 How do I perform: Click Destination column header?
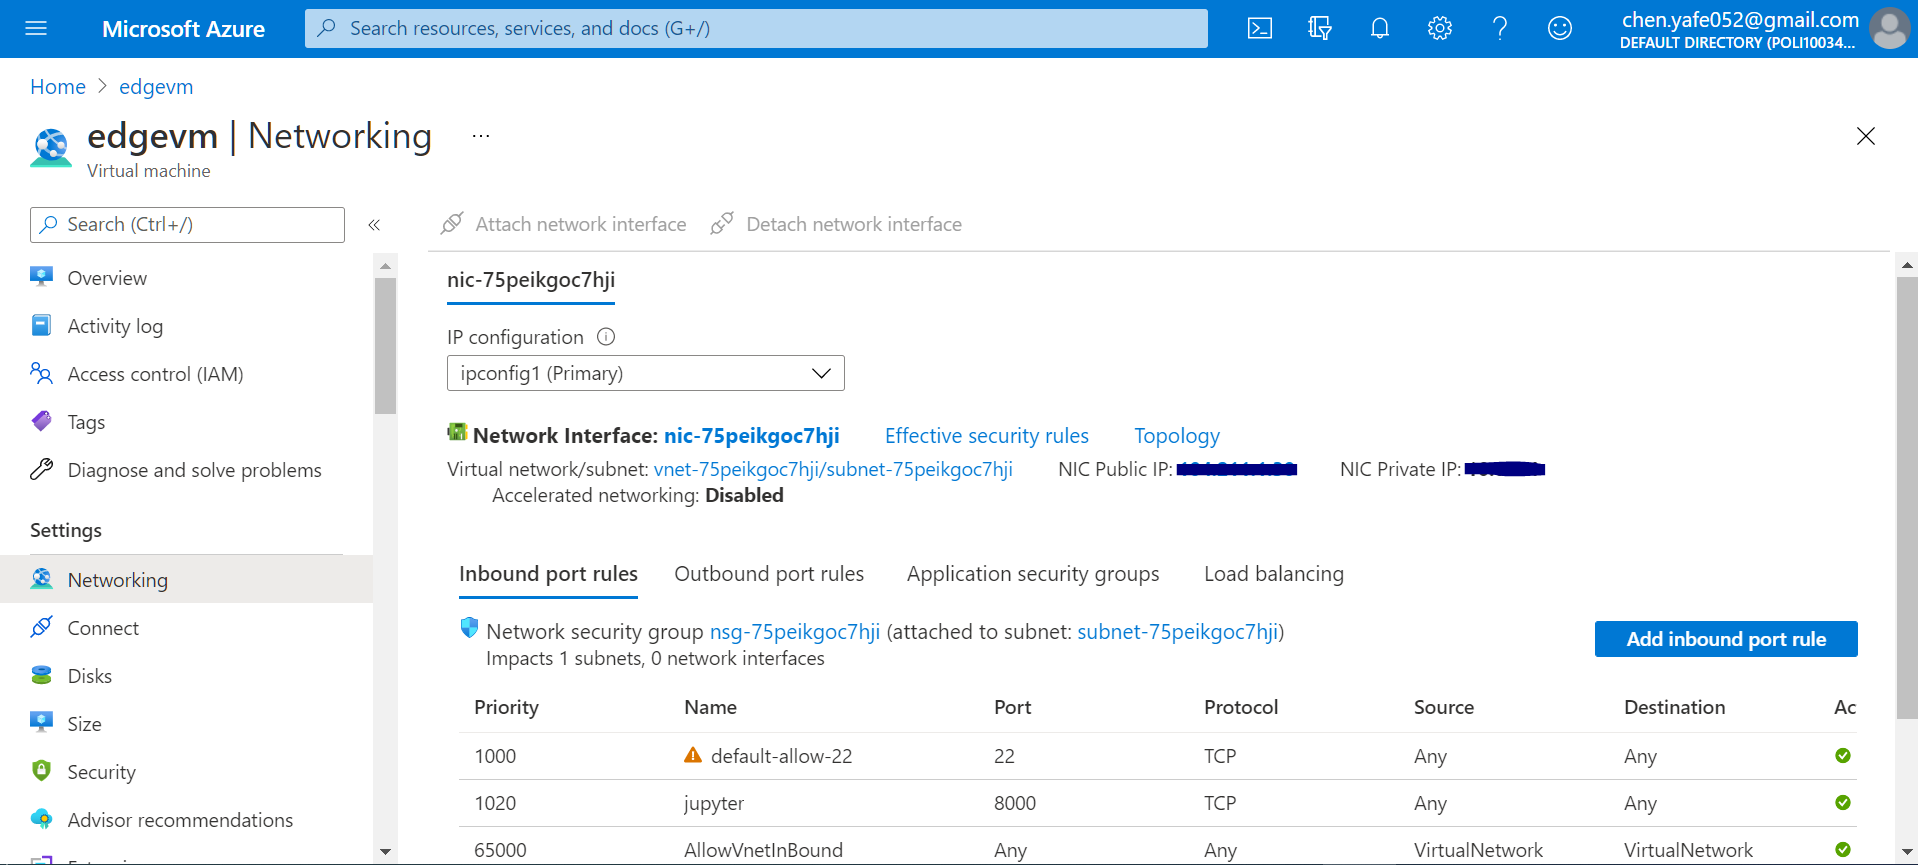coord(1675,707)
